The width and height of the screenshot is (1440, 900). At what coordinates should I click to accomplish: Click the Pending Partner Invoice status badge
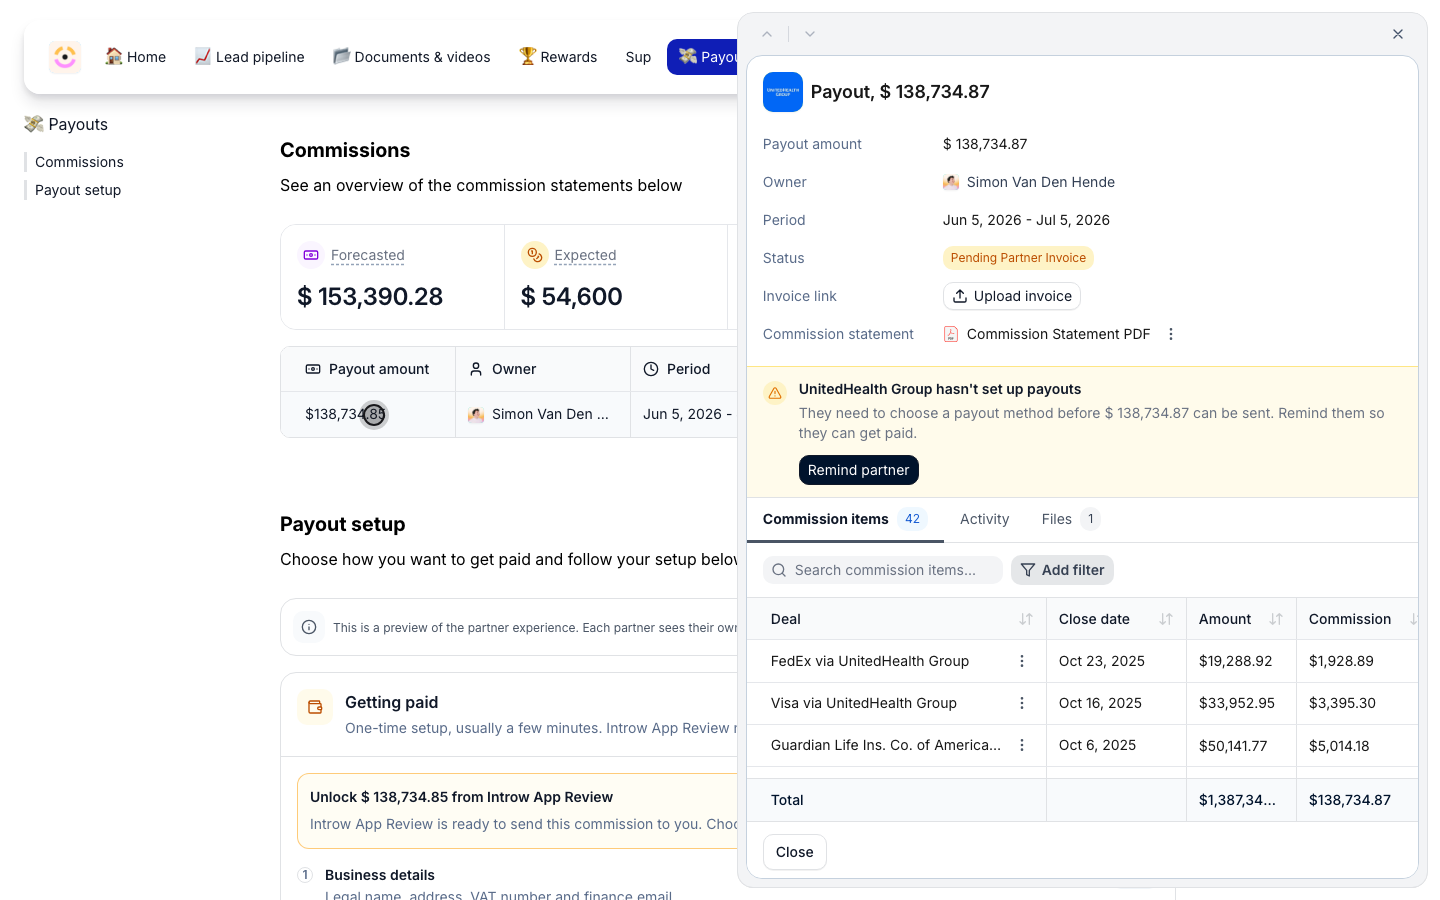point(1018,258)
